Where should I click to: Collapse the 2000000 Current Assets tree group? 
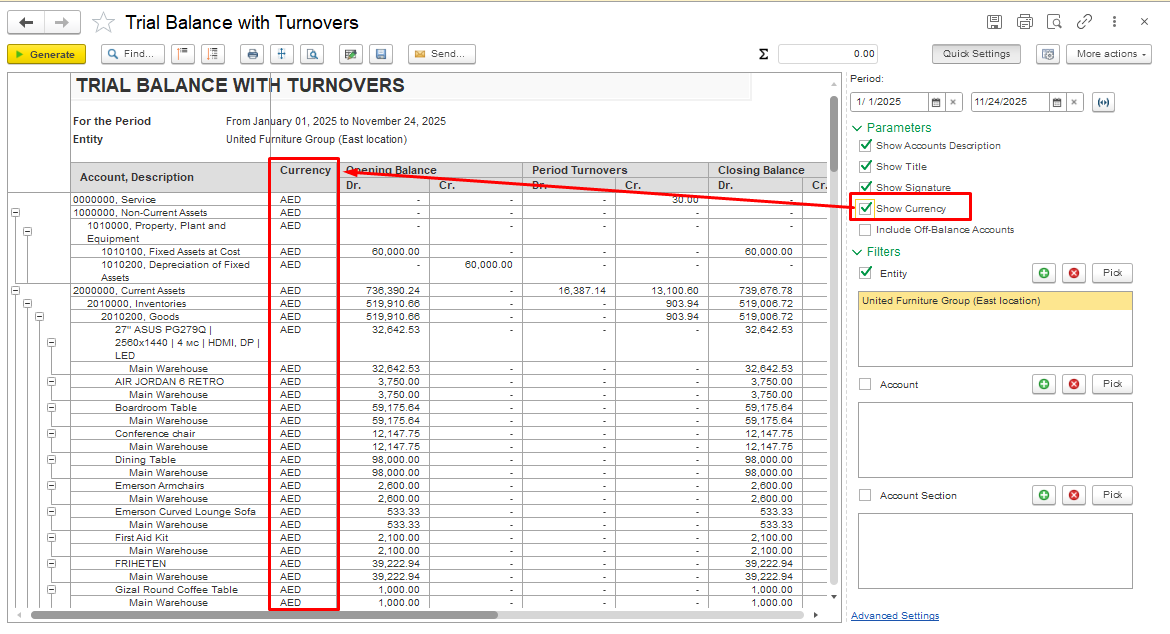tap(15, 291)
